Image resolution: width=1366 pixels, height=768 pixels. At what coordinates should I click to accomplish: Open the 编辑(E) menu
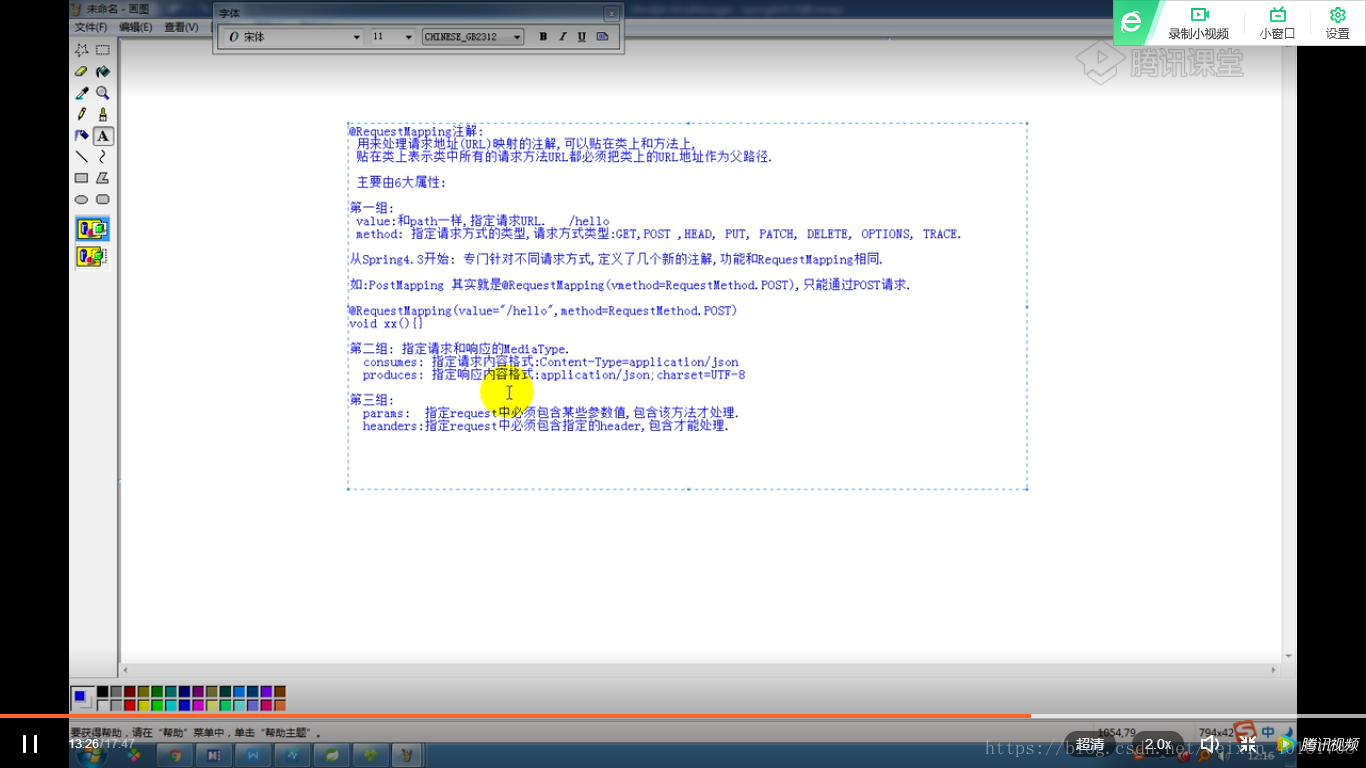tap(136, 27)
